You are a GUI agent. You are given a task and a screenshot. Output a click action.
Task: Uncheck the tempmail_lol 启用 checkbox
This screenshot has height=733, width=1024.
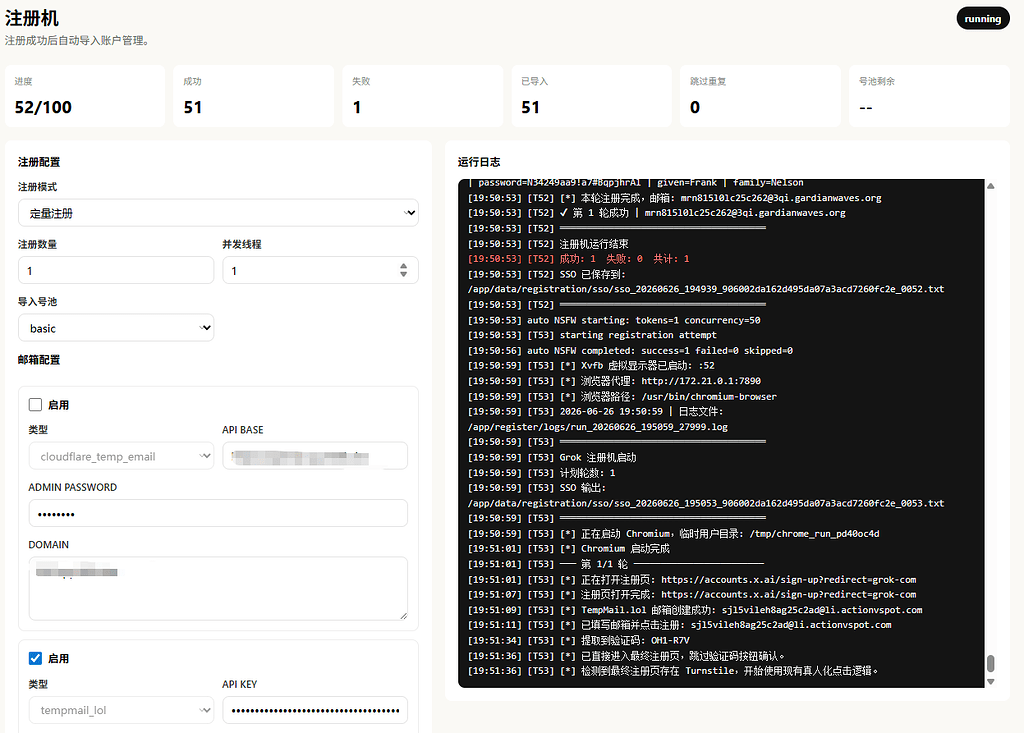[x=35, y=659]
